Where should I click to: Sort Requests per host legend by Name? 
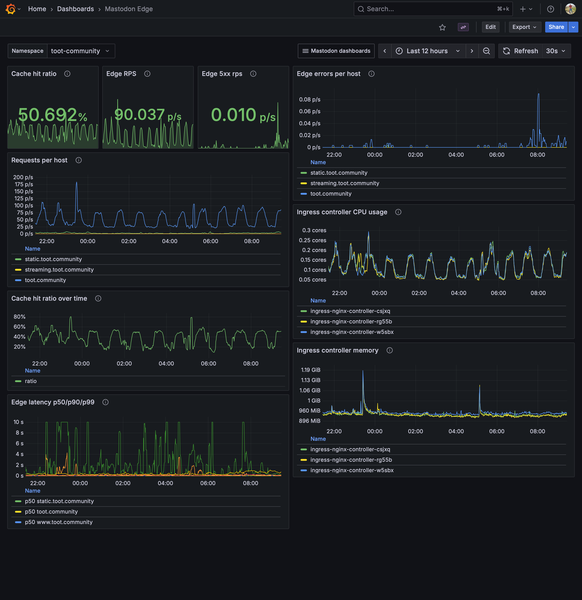click(x=33, y=249)
